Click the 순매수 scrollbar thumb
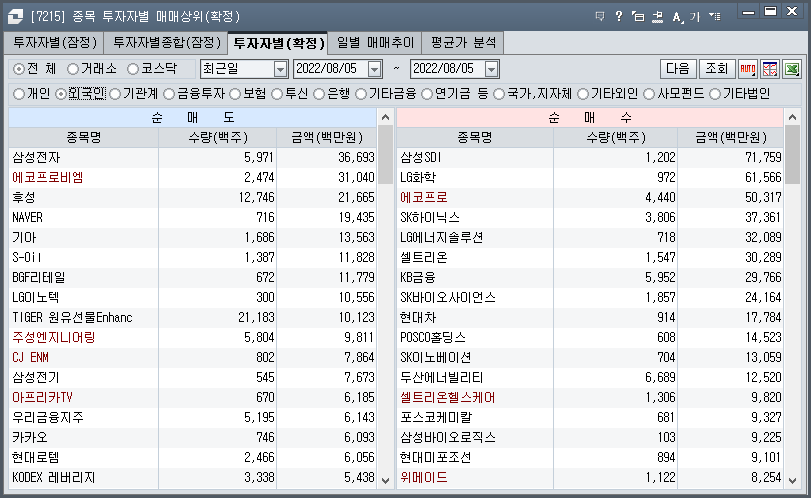811x498 pixels. tap(792, 154)
